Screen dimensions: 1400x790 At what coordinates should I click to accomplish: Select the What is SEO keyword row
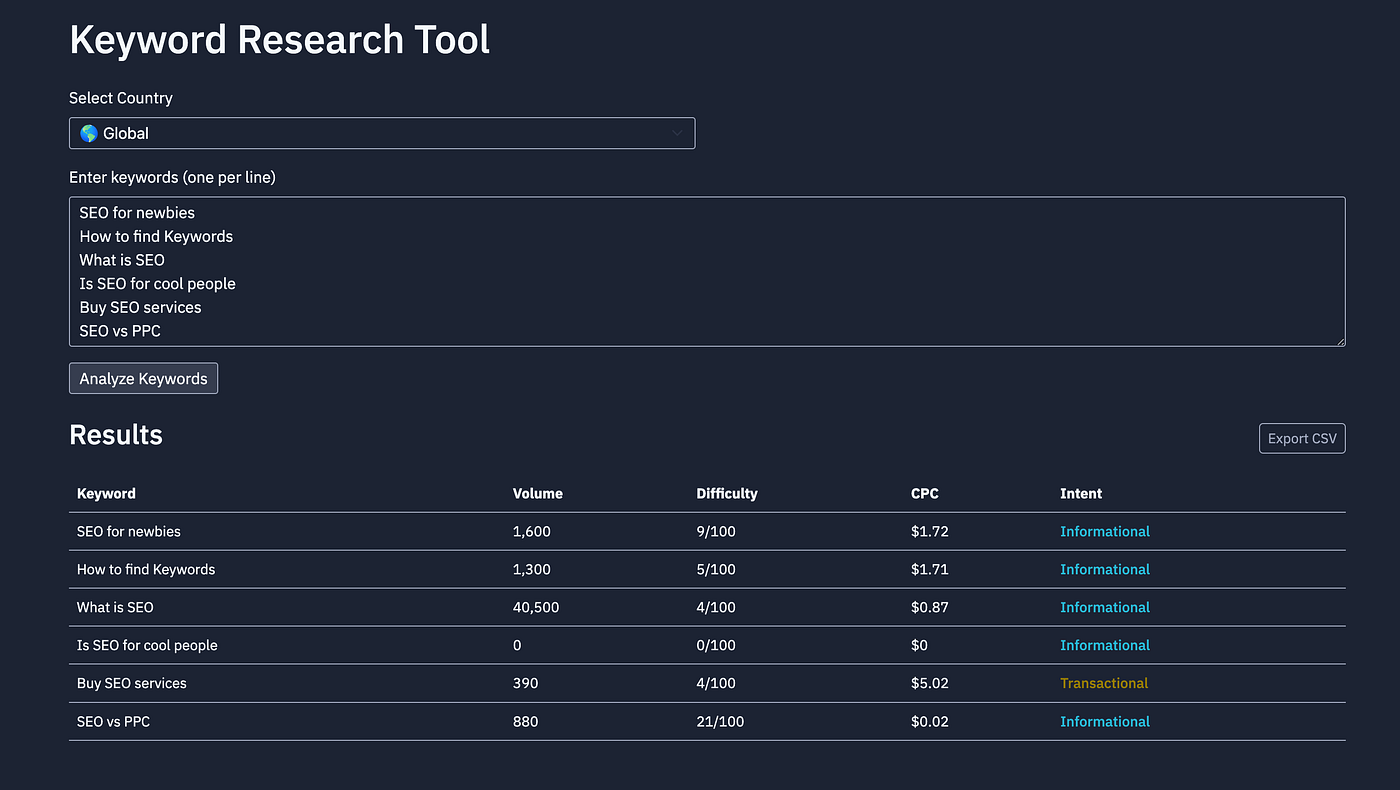[115, 607]
